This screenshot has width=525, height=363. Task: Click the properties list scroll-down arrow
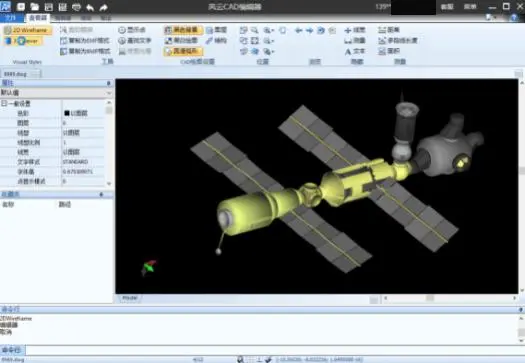tap(109, 184)
